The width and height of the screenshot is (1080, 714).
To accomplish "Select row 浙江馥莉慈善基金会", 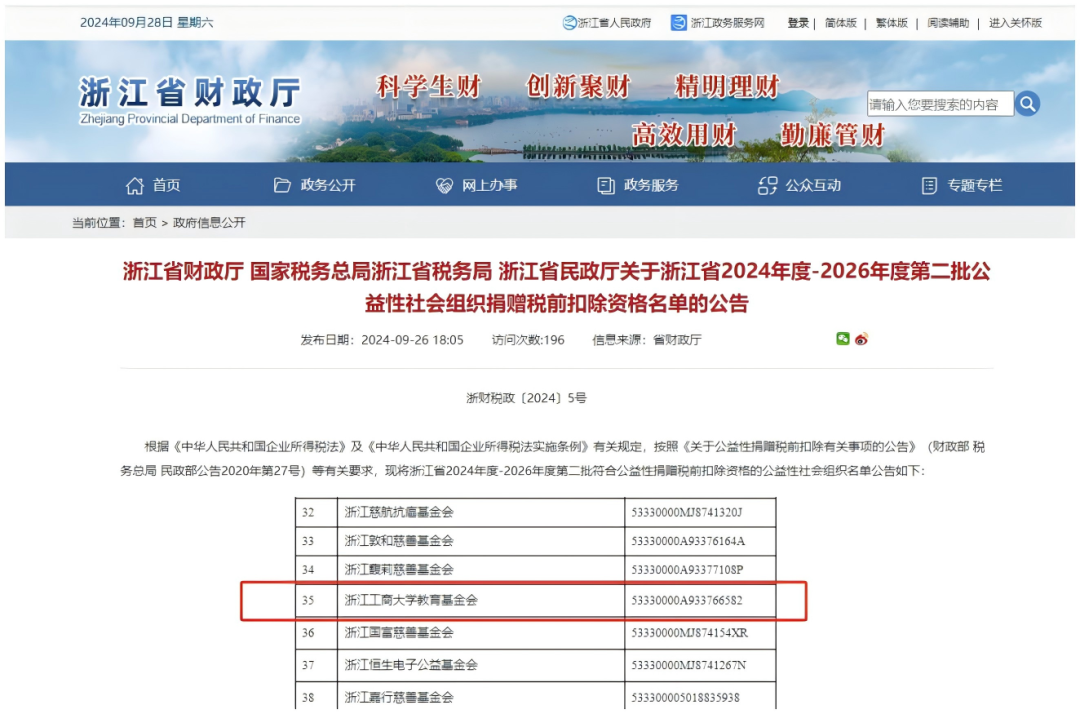I will 536,569.
